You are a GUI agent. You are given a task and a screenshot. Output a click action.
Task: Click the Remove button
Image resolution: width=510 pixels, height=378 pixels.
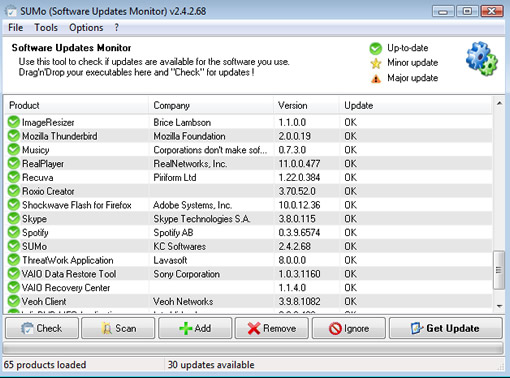click(272, 328)
